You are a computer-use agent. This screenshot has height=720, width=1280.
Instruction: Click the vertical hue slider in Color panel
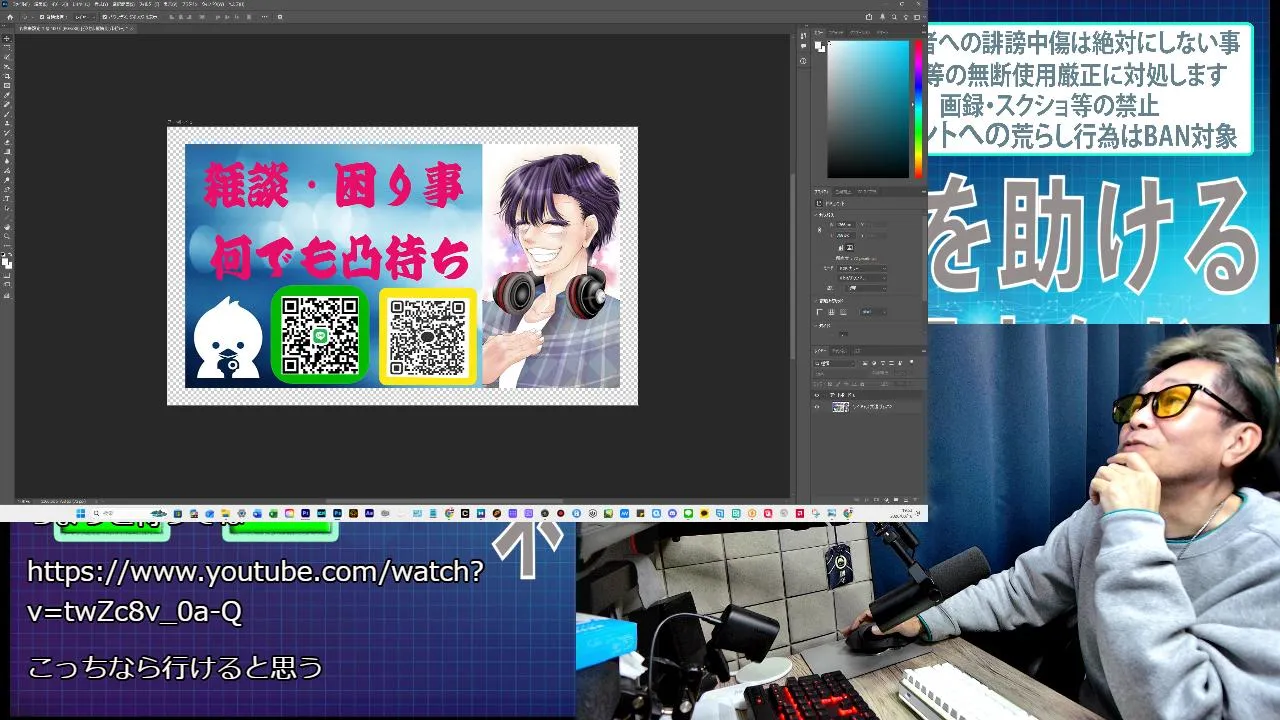[x=917, y=108]
